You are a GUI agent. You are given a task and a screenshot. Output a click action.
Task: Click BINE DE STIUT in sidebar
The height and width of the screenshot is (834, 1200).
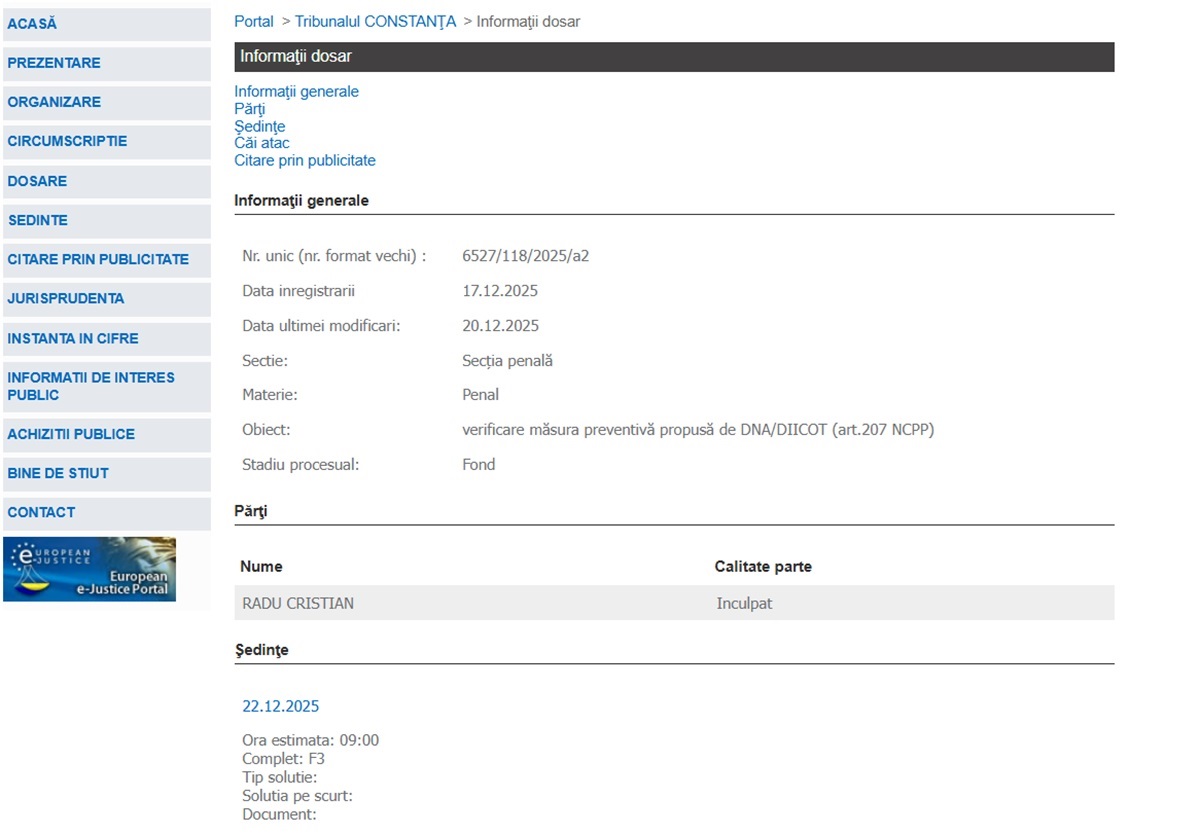(58, 473)
